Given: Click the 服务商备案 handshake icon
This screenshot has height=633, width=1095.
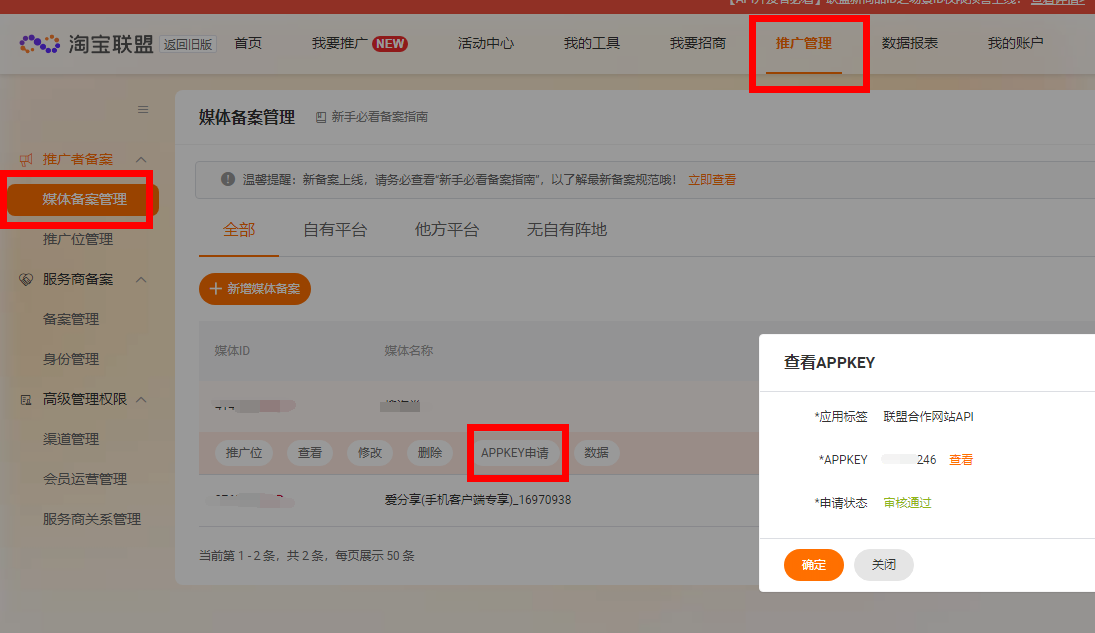Looking at the screenshot, I should click(x=26, y=280).
